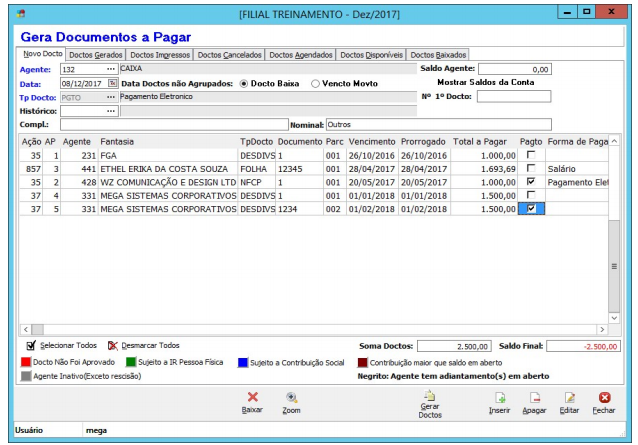Select the WZ COMUNICAÇÃO E DESIGN LTD cell
Screen dimensions: 638x445
point(168,182)
